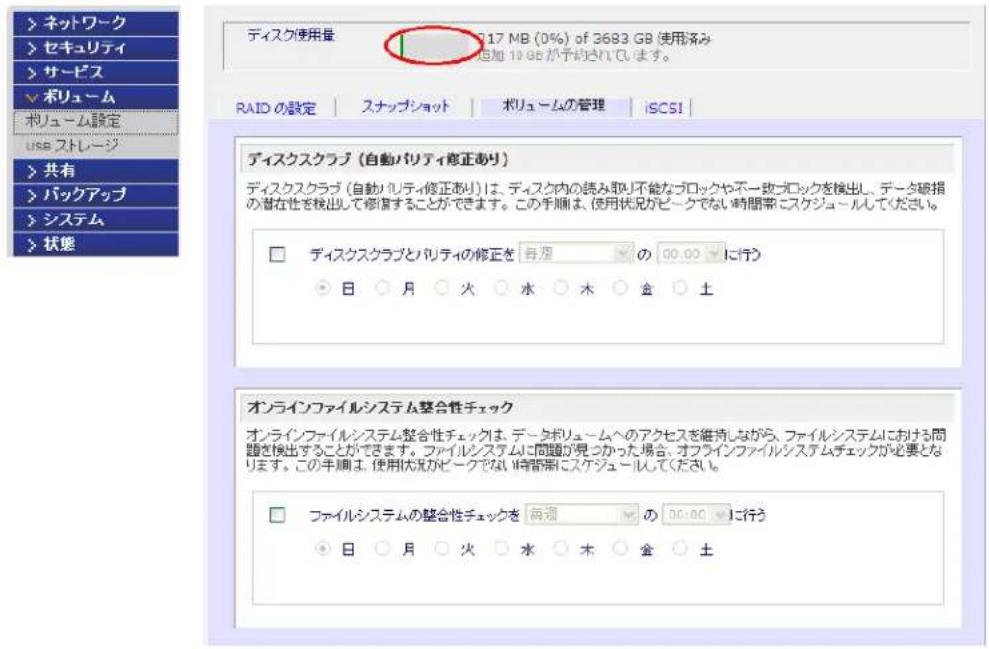Switch to the RAID の設定 tab

[276, 108]
